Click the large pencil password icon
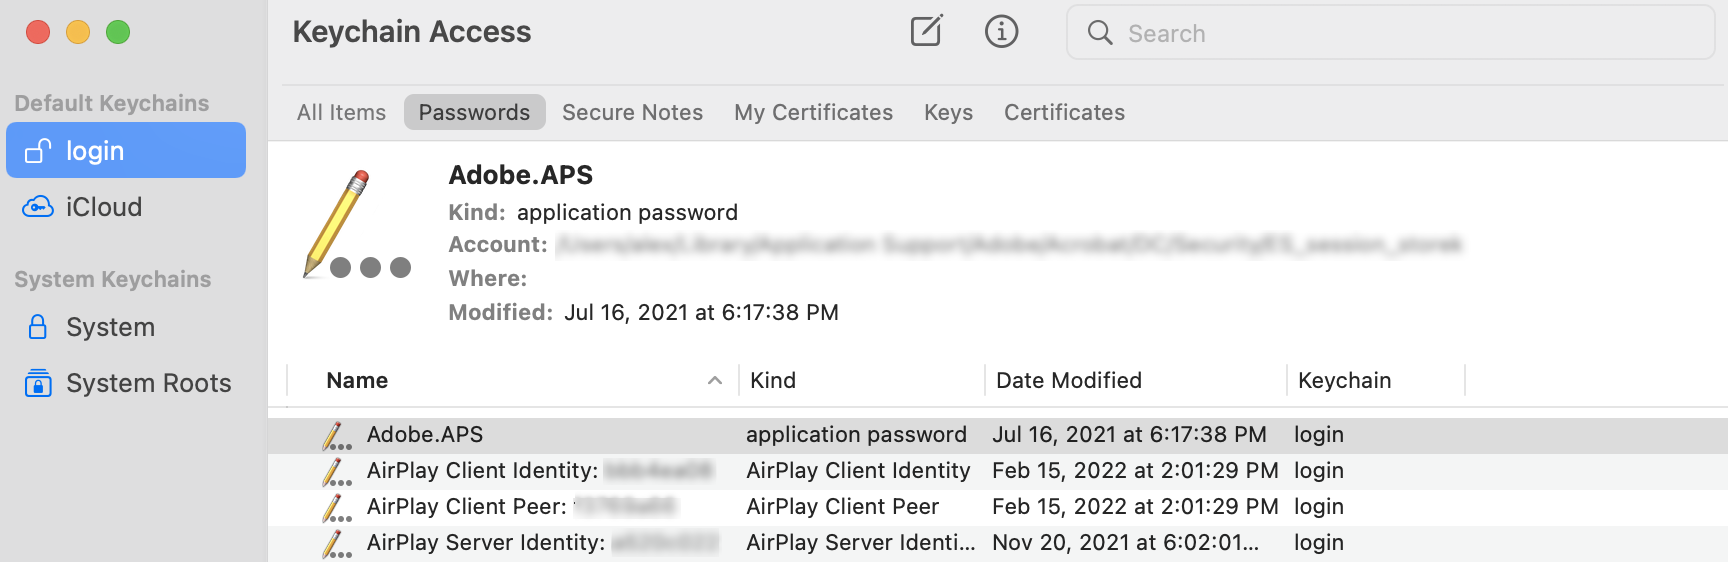 coord(357,224)
